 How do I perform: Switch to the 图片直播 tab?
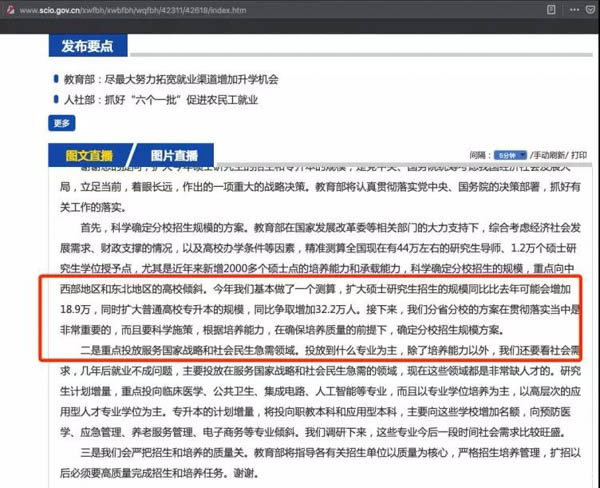174,155
